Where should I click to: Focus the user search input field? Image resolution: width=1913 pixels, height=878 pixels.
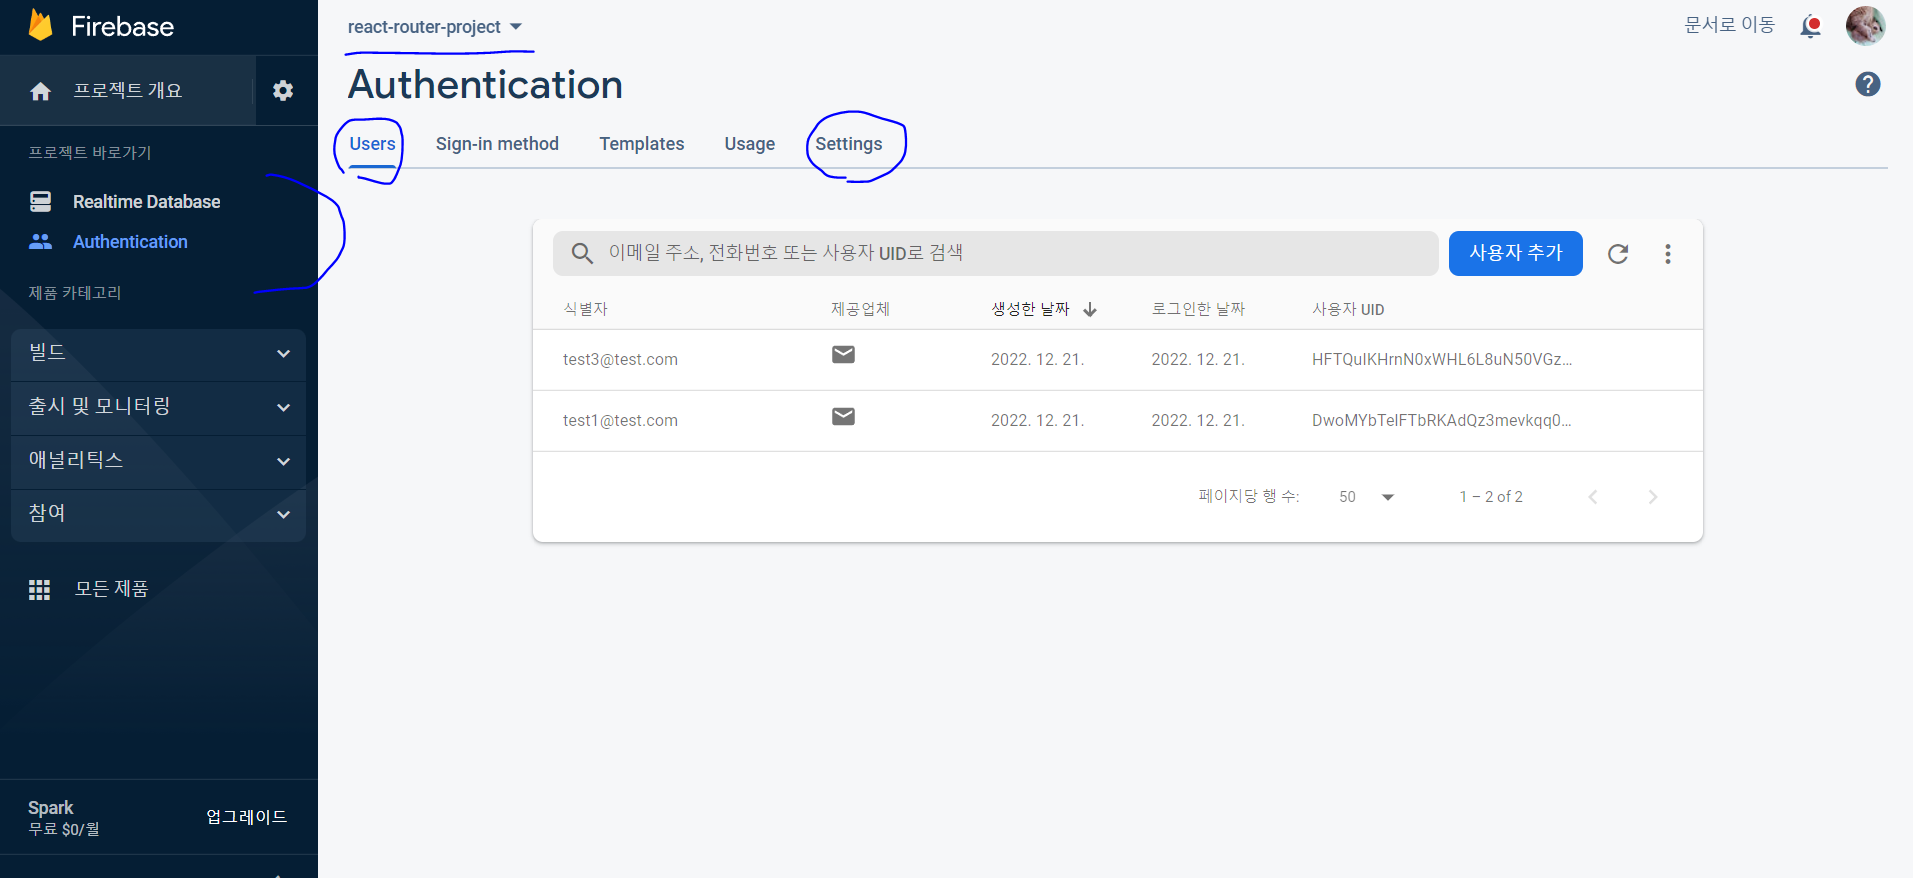click(x=995, y=253)
